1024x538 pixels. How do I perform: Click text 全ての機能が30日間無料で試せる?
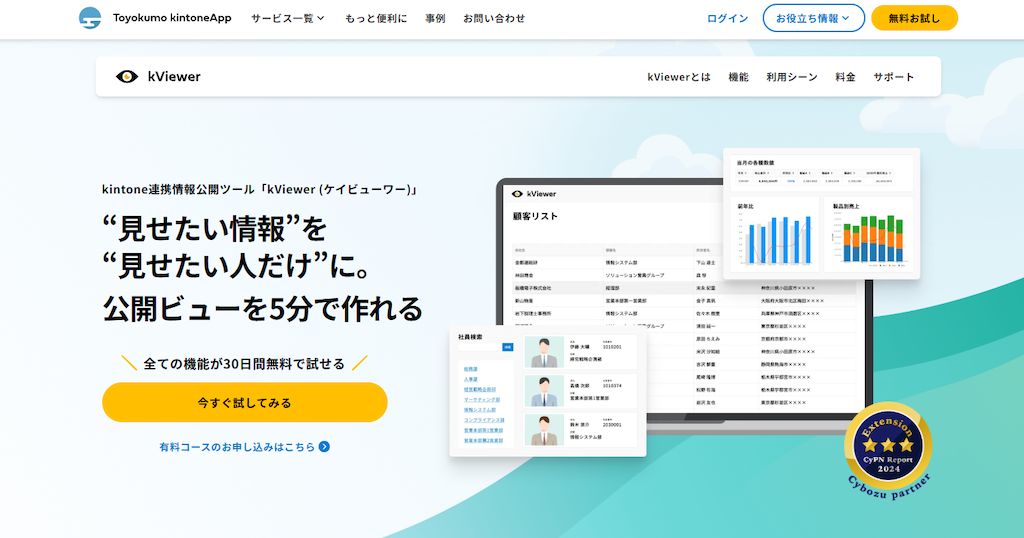pyautogui.click(x=244, y=364)
